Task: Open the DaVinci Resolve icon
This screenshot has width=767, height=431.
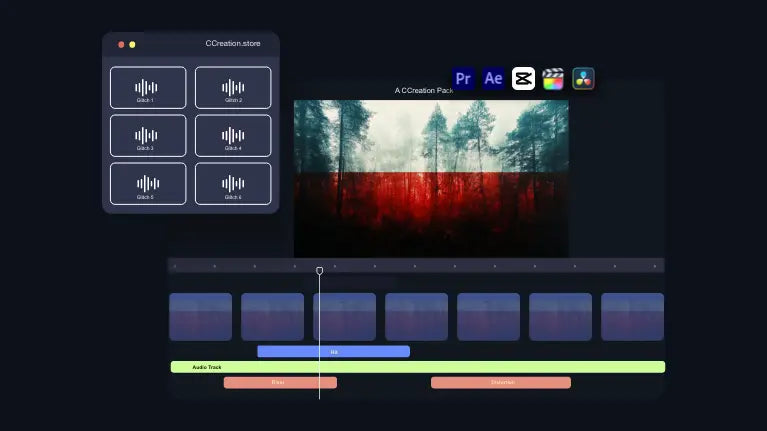Action: pyautogui.click(x=584, y=79)
